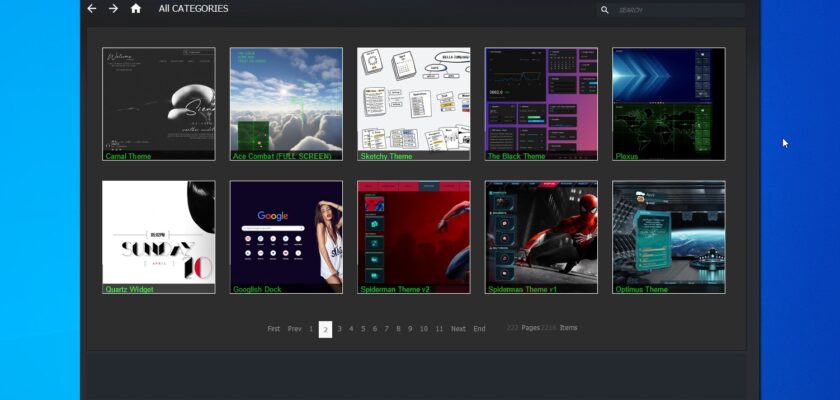The height and width of the screenshot is (400, 840).
Task: Open the Carnal Theme thumbnail
Action: point(158,103)
